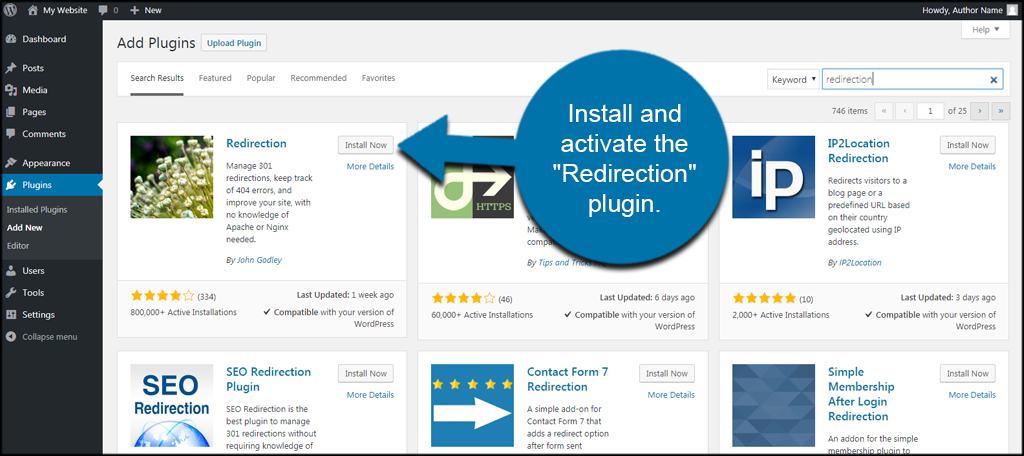Click the IP2Location five-star rating
Image resolution: width=1024 pixels, height=456 pixels.
764,299
